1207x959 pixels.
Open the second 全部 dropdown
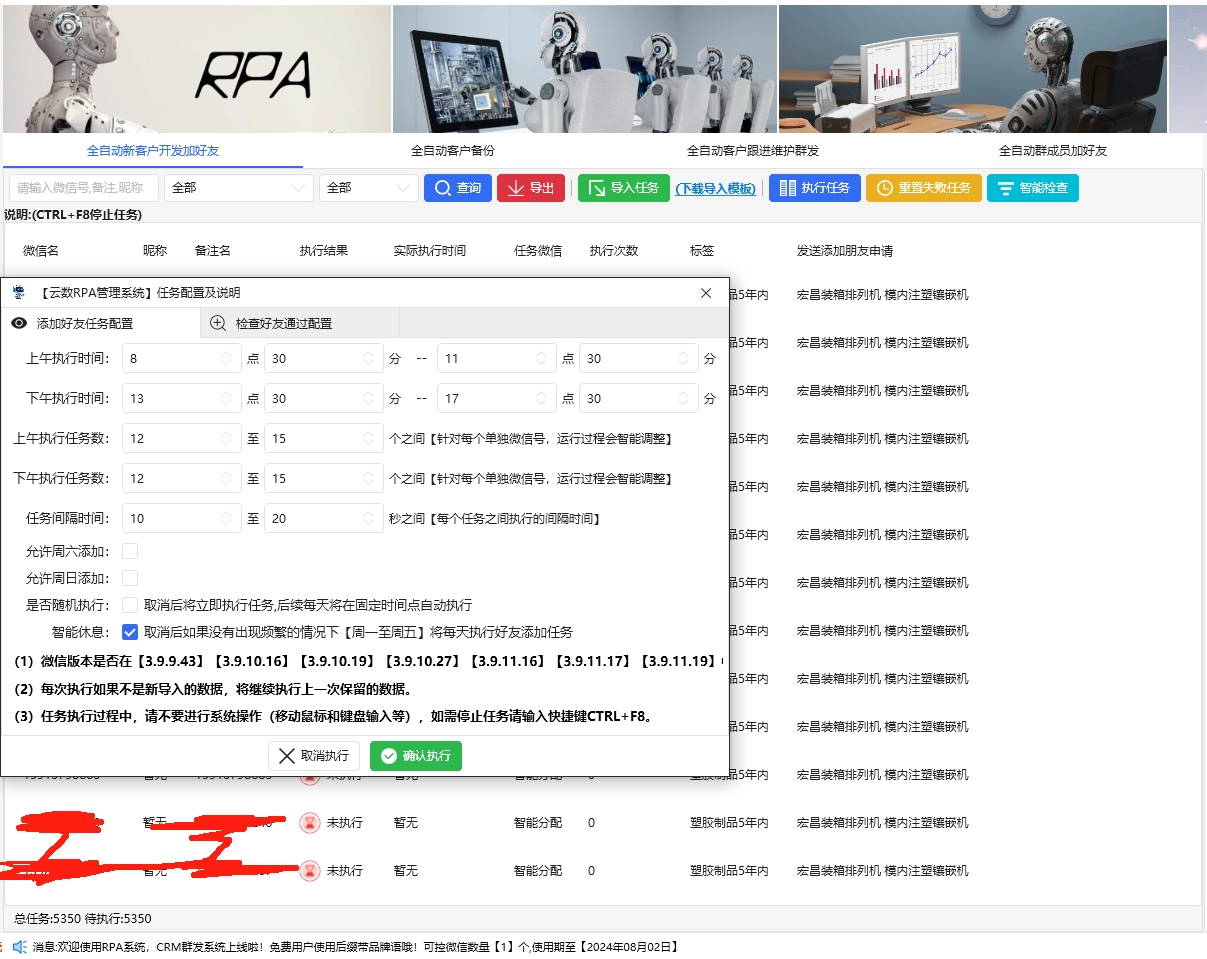coord(370,187)
